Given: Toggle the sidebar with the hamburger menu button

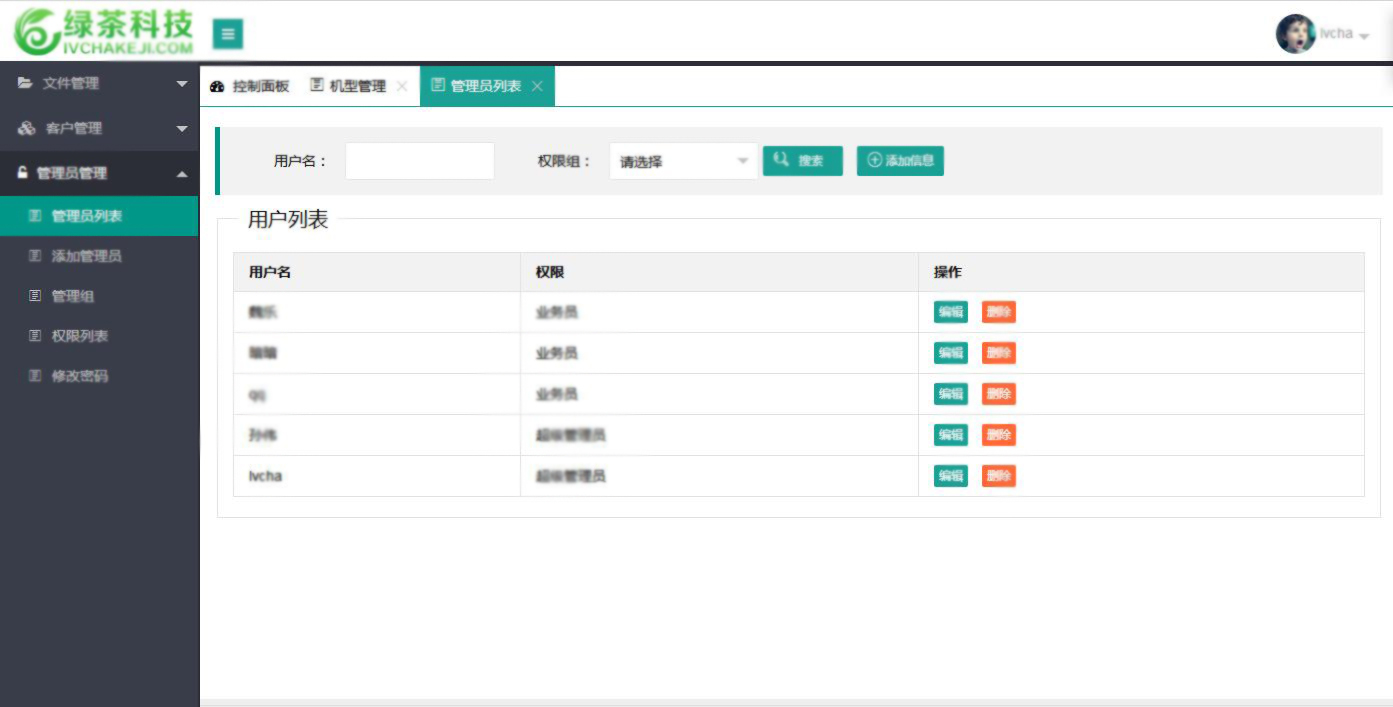Looking at the screenshot, I should pos(228,34).
